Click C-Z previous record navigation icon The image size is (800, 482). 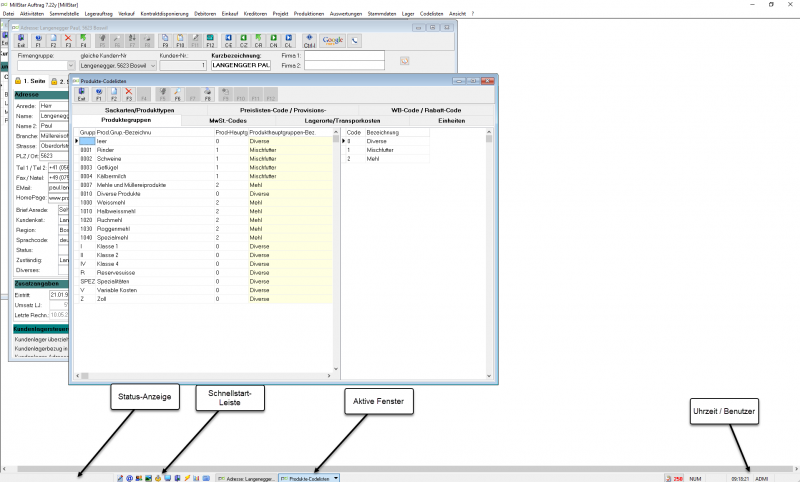click(243, 41)
